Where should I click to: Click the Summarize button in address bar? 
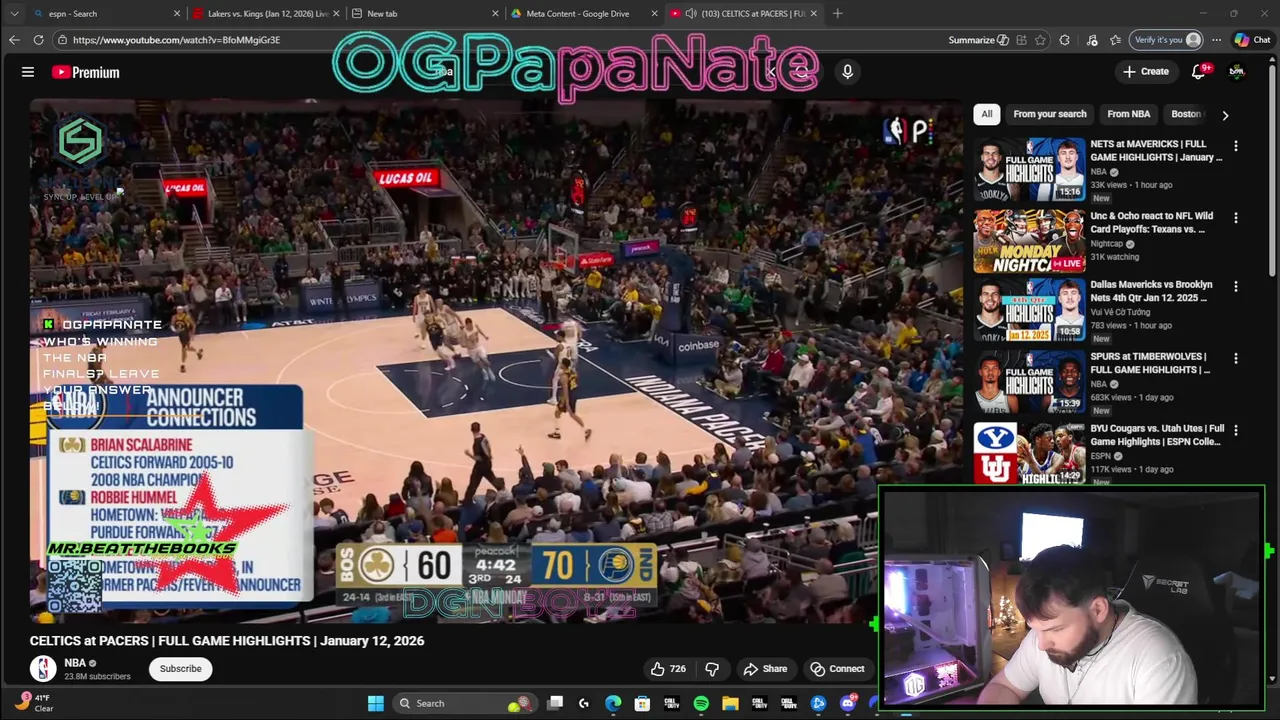[x=978, y=40]
